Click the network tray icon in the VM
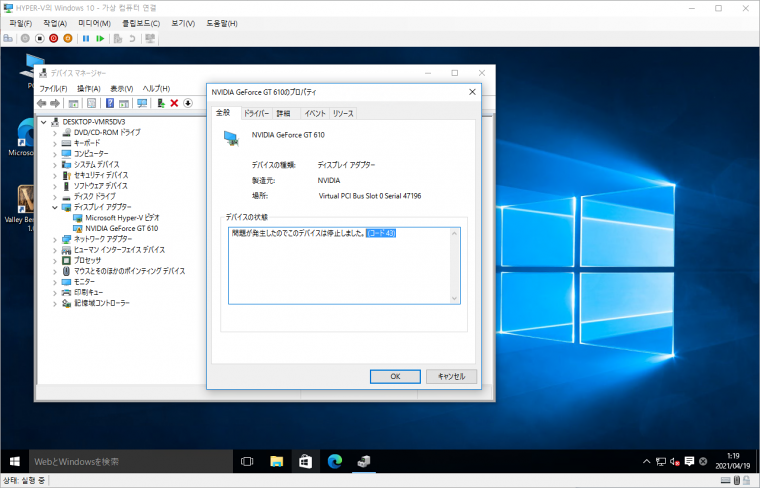 point(661,461)
